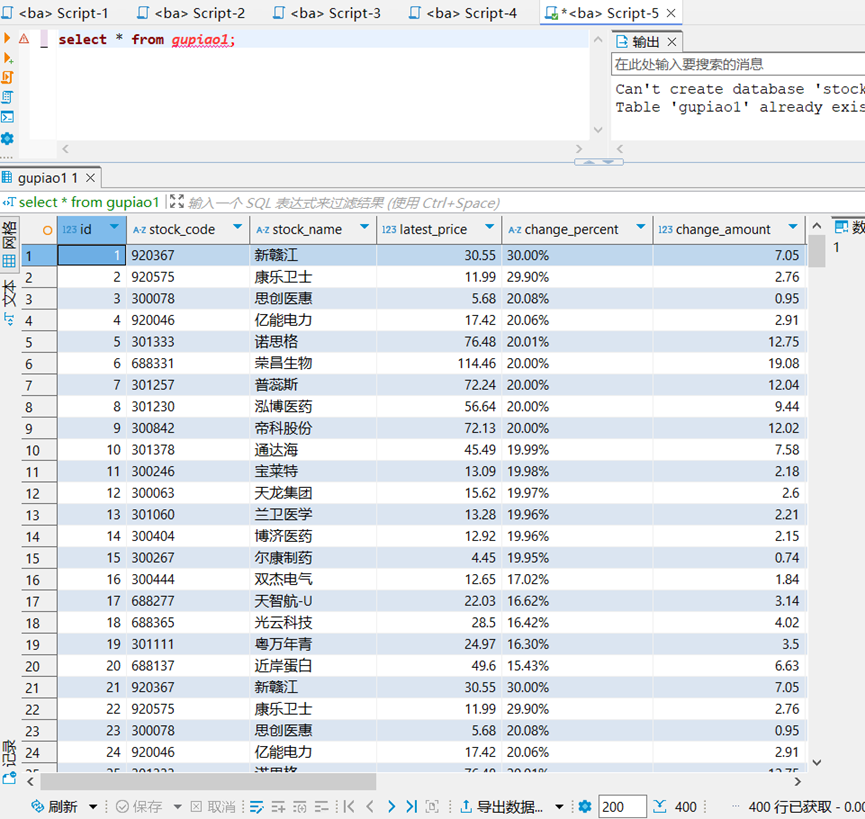The width and height of the screenshot is (865, 819).
Task: Select the 输出 output tab
Action: [638, 42]
